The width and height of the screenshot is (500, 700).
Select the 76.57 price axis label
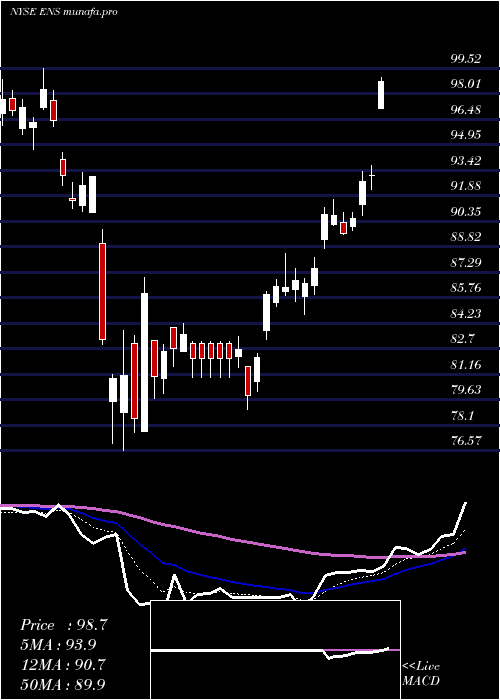point(466,442)
